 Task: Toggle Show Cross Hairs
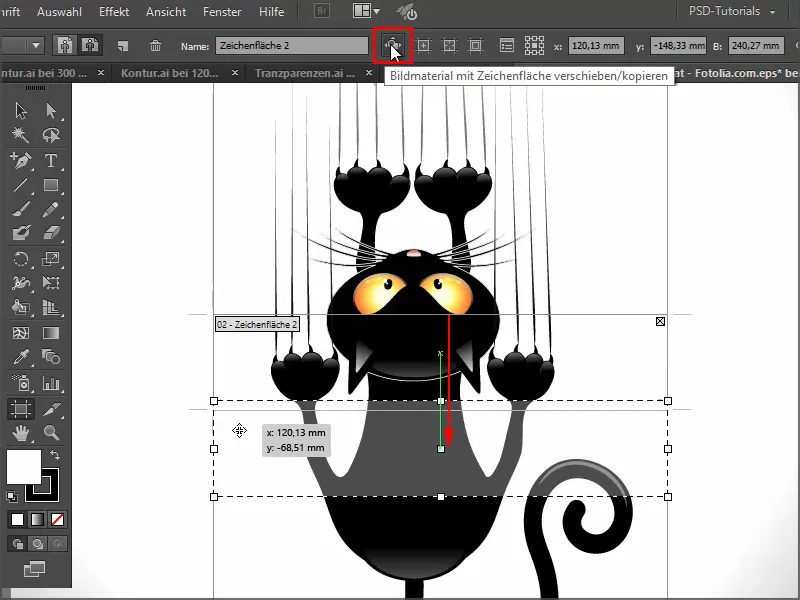point(449,45)
